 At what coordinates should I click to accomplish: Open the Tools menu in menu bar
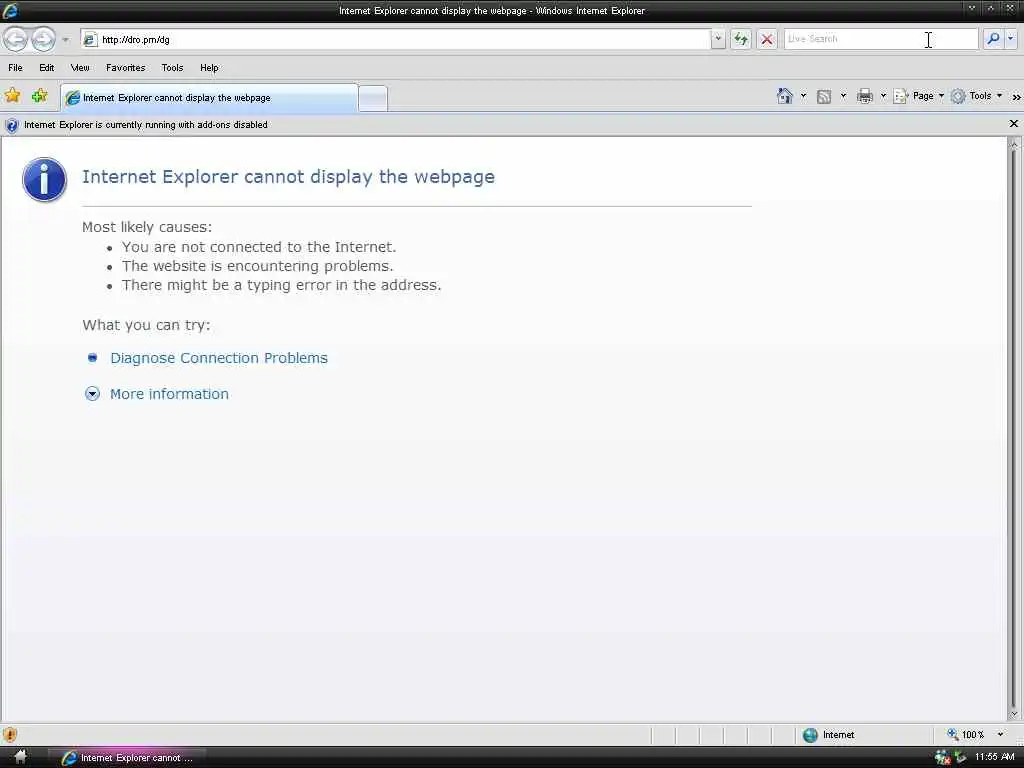pyautogui.click(x=172, y=67)
